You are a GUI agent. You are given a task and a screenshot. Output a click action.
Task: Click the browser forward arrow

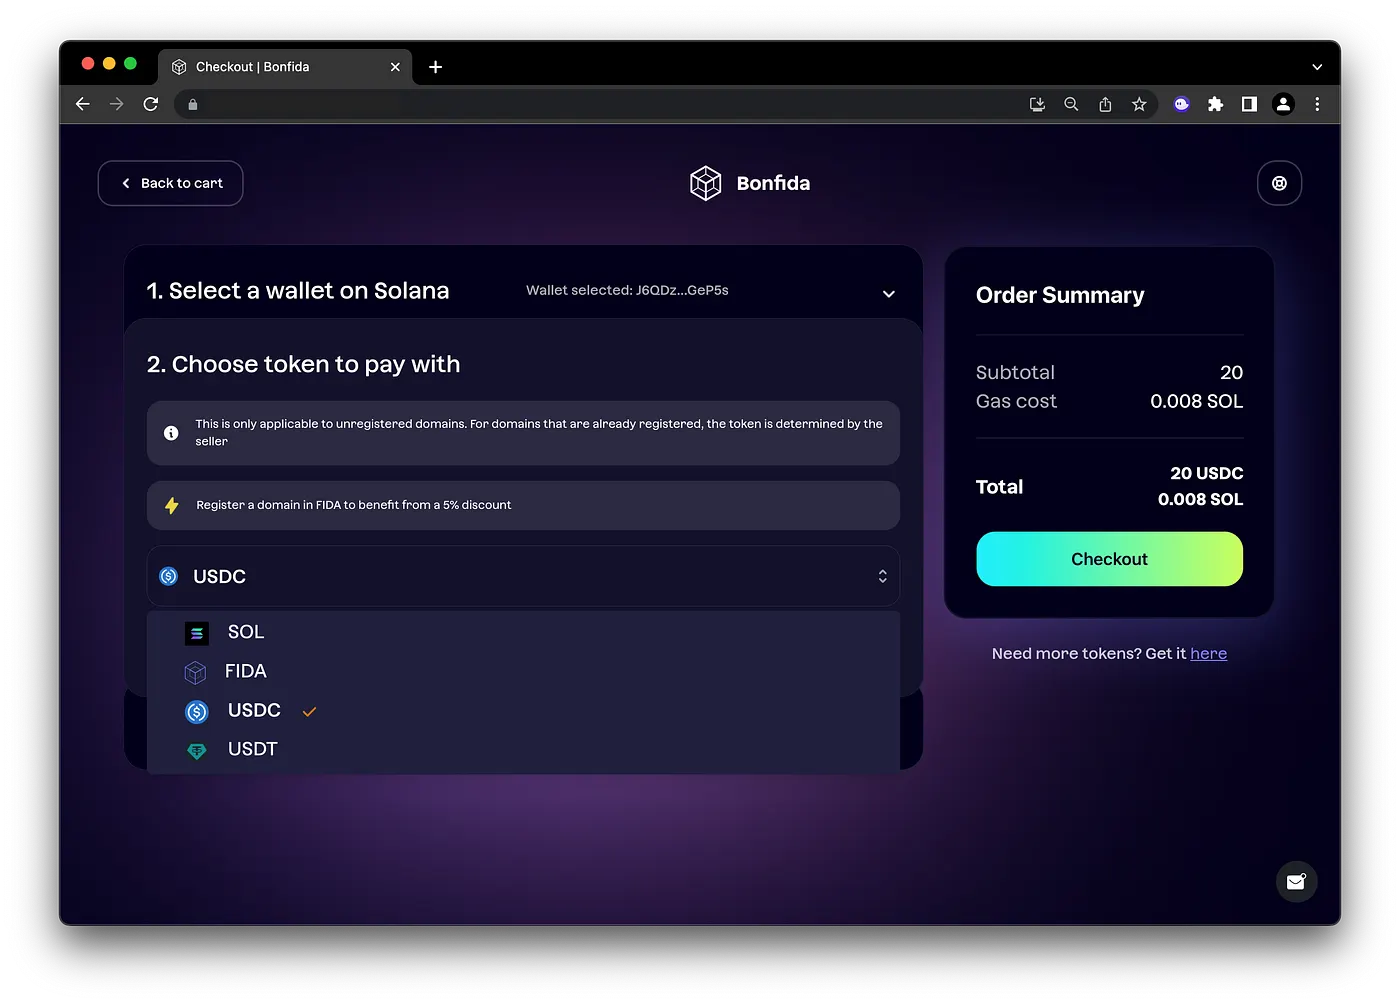pyautogui.click(x=117, y=104)
